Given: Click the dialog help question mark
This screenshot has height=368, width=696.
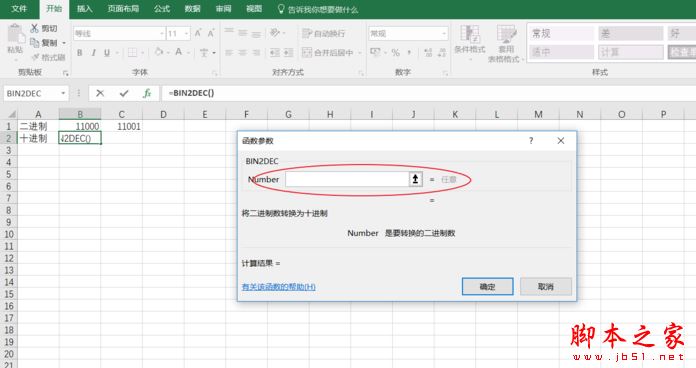Looking at the screenshot, I should point(531,141).
